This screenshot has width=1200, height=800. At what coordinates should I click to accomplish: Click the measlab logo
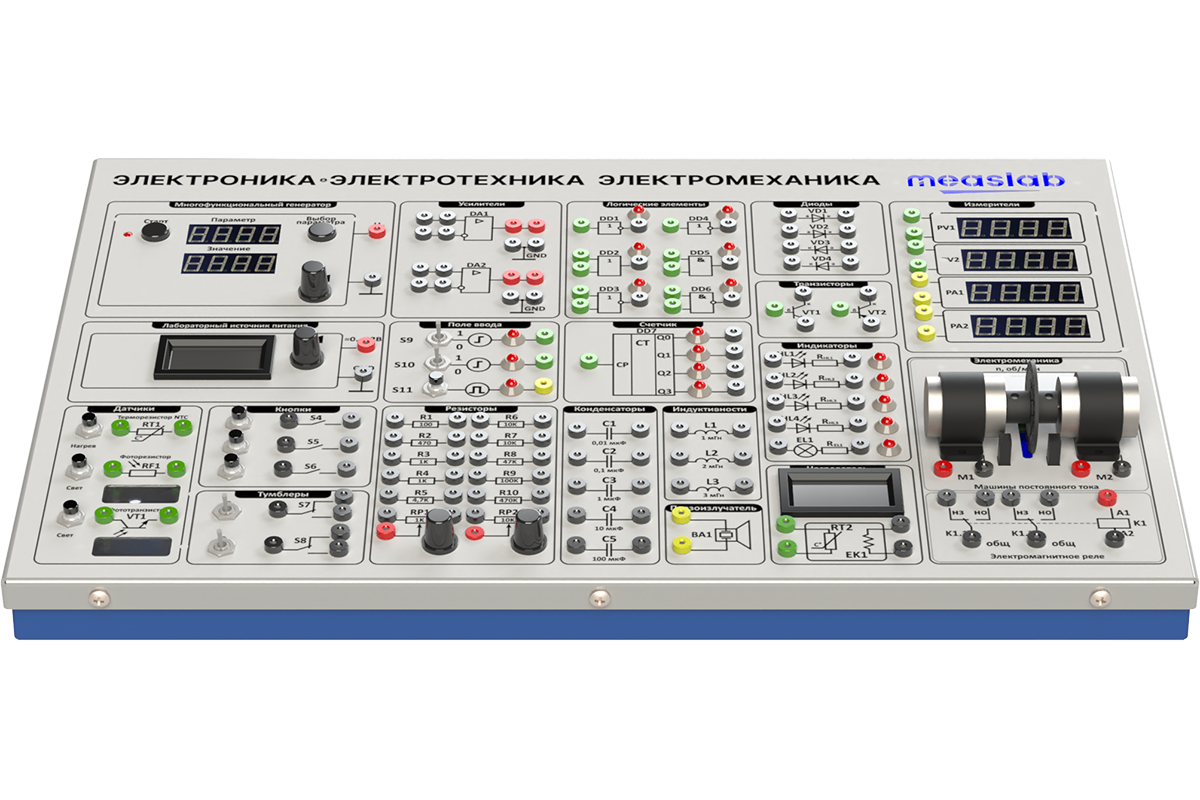tap(986, 181)
